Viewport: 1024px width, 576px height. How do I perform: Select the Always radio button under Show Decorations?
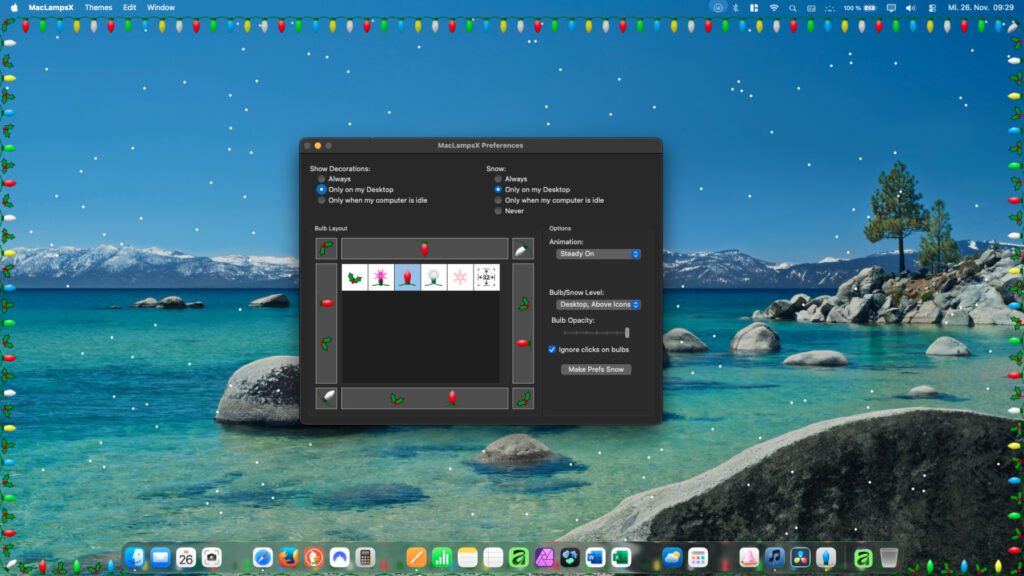[x=320, y=179]
